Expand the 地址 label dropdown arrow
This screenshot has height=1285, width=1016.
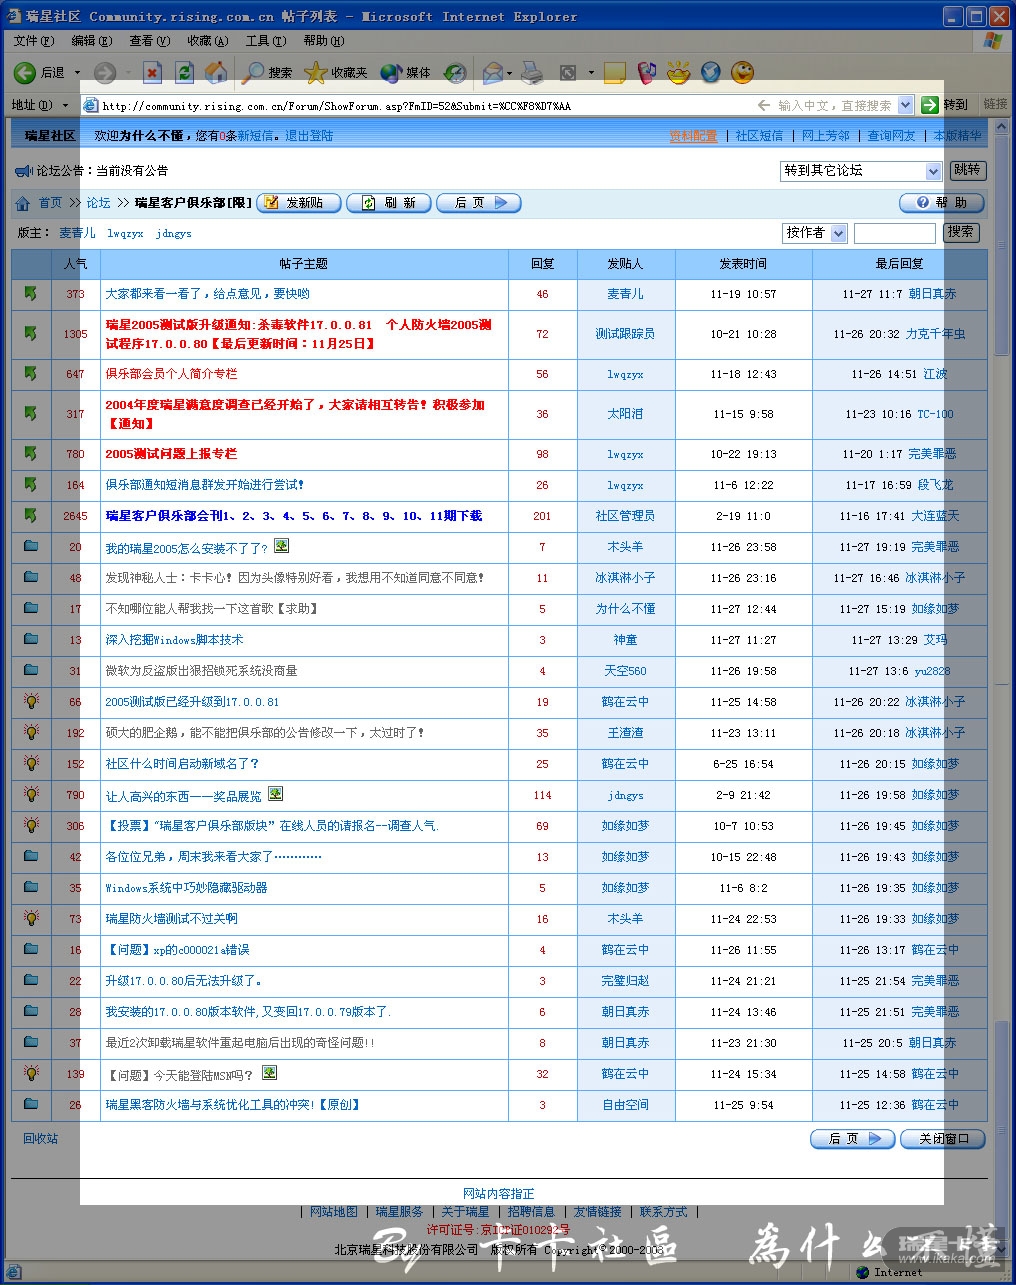tap(66, 105)
